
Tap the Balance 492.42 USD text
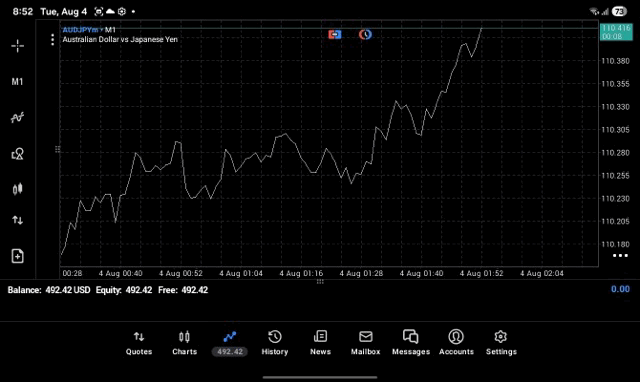coord(49,290)
